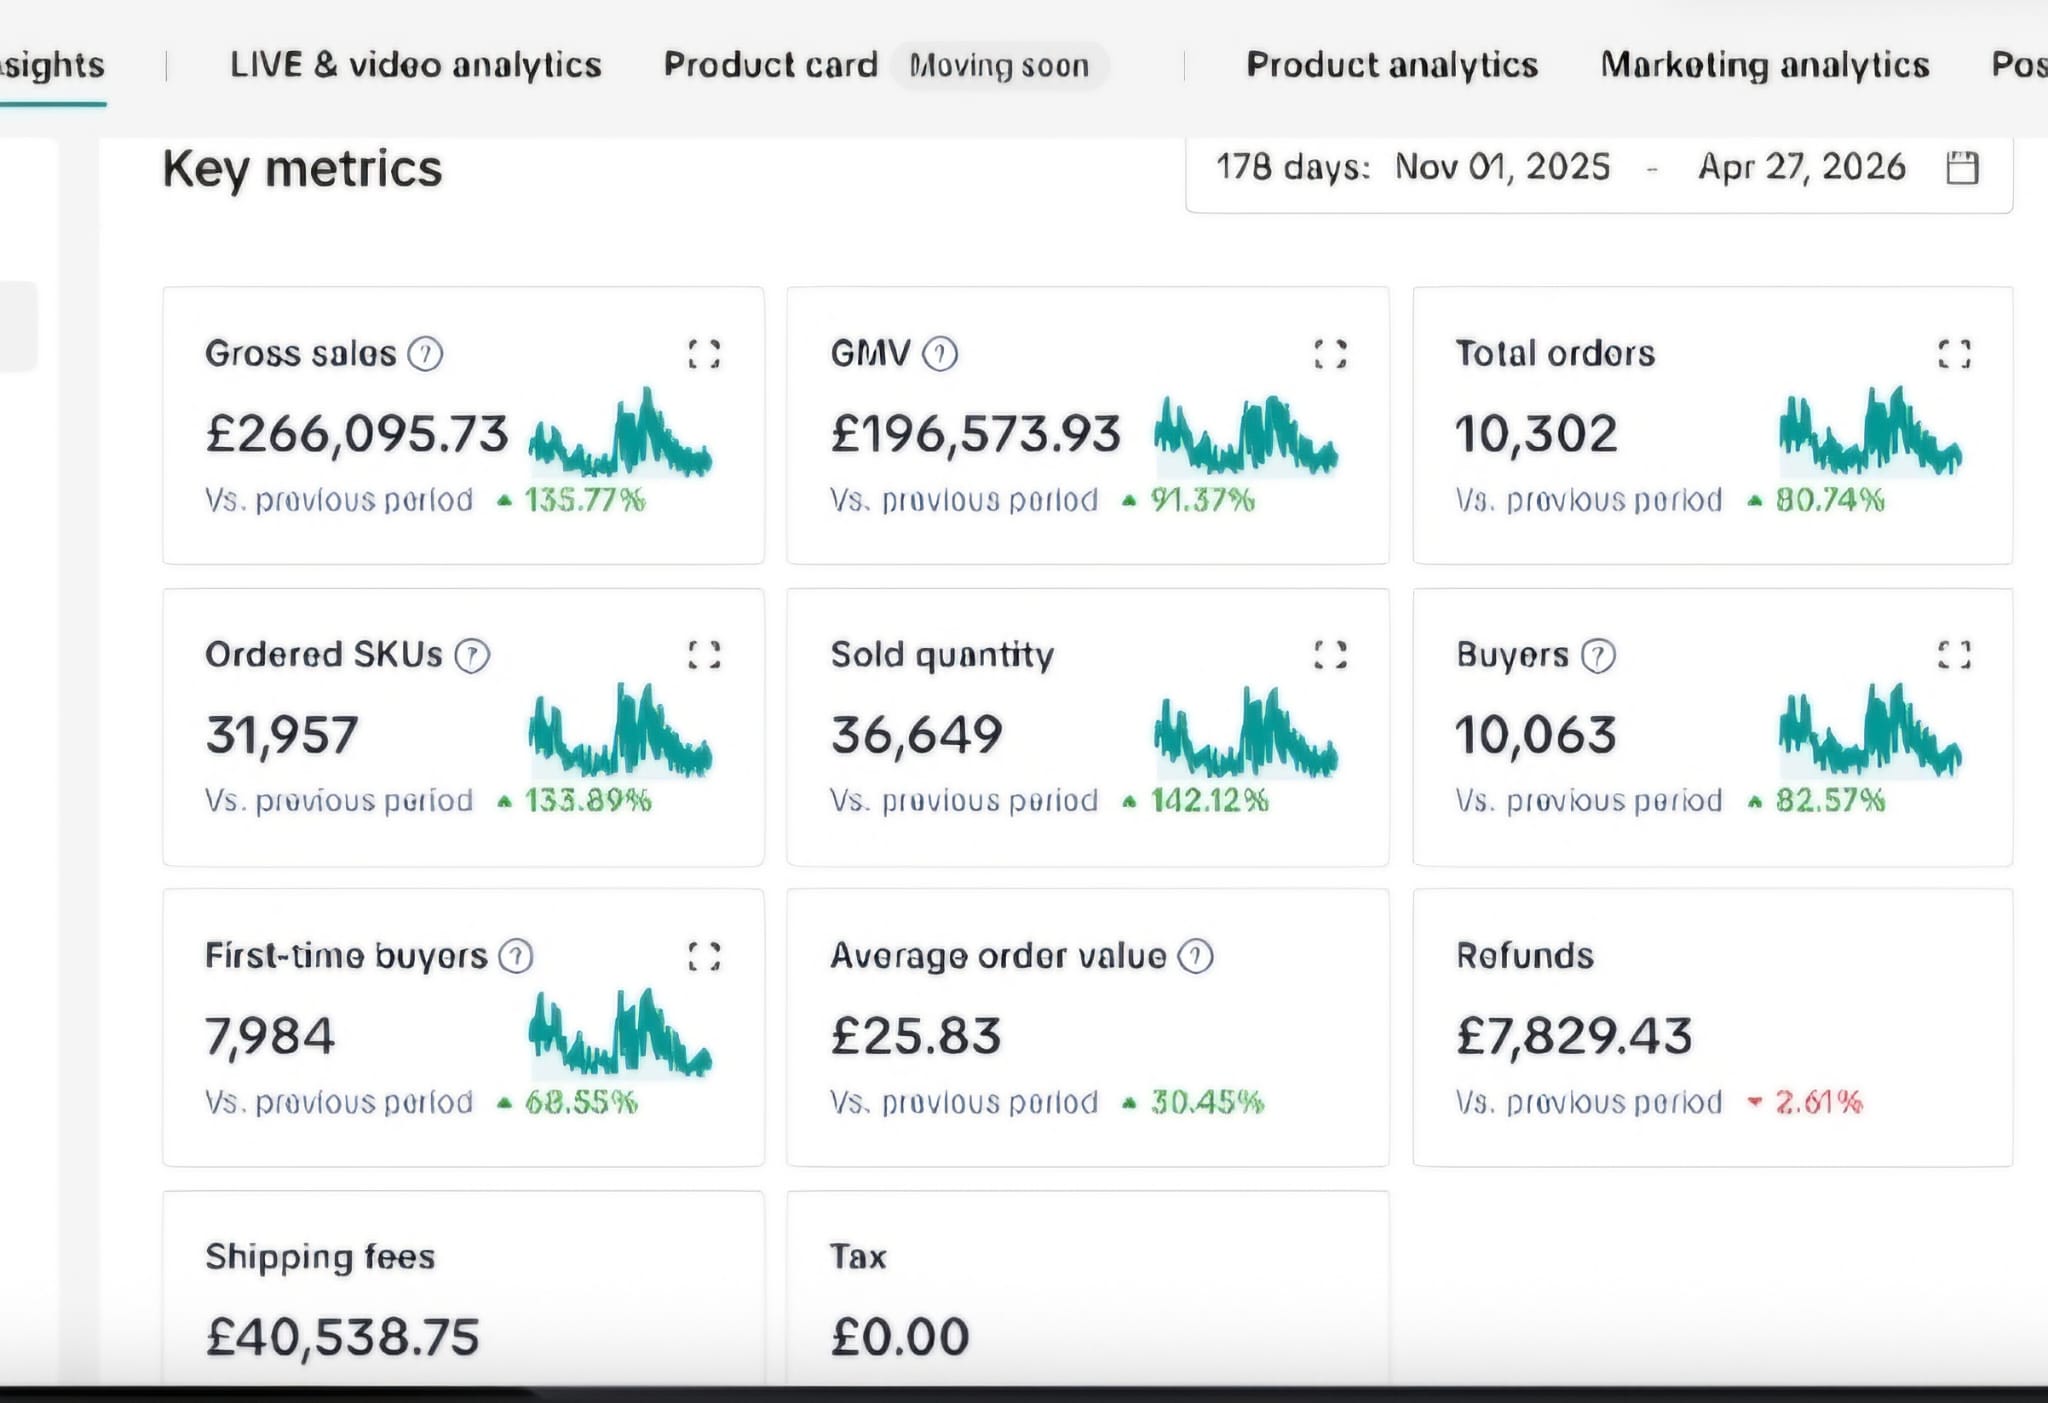Click the £196,573.93 GMV value
The image size is (2048, 1403).
click(976, 434)
